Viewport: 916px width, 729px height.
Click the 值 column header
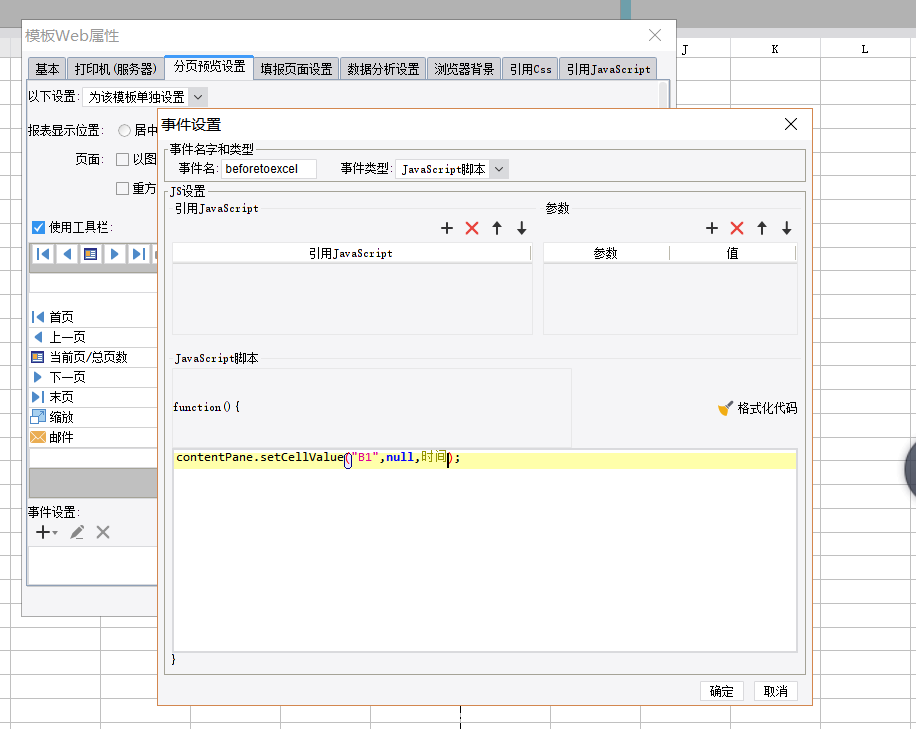(x=733, y=253)
